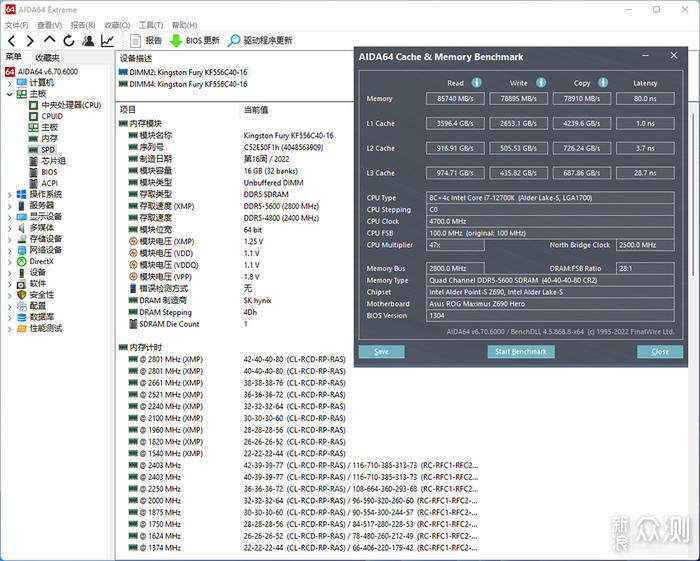Viewport: 700px width, 561px height.
Task: Select CPUID in the sidebar tree
Action: pos(51,116)
